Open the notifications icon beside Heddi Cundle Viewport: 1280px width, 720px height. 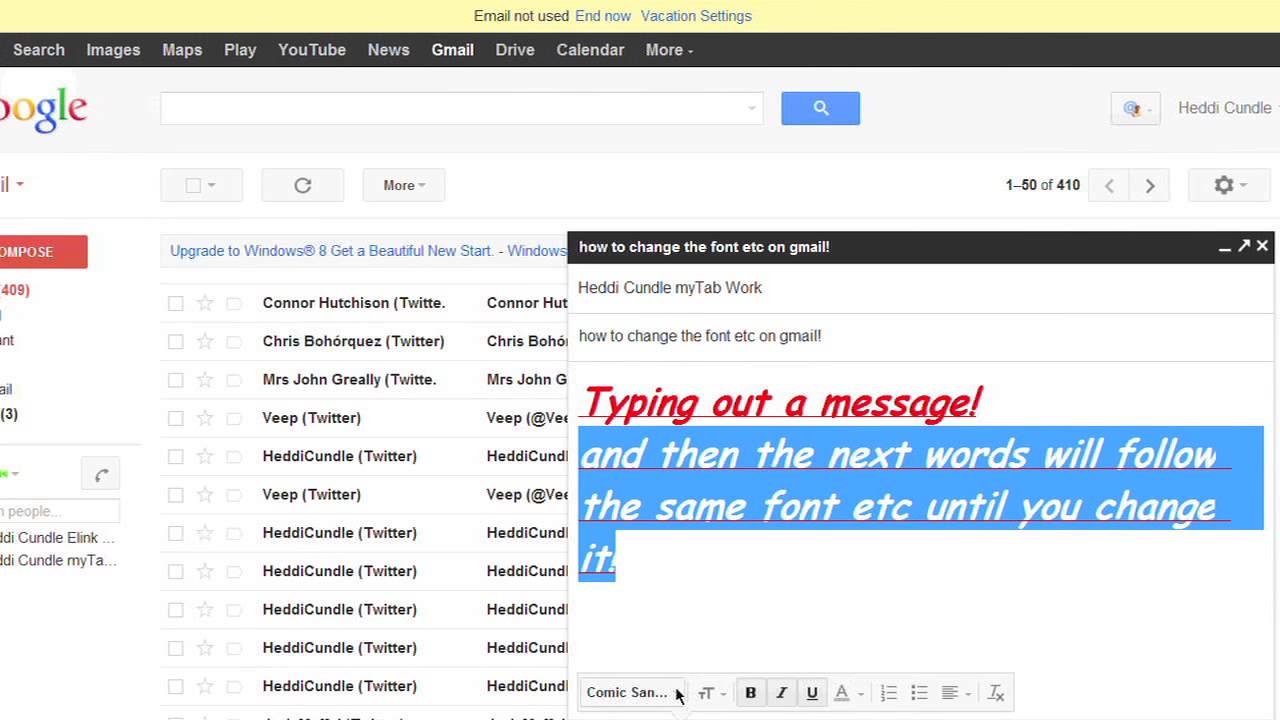(1135, 109)
